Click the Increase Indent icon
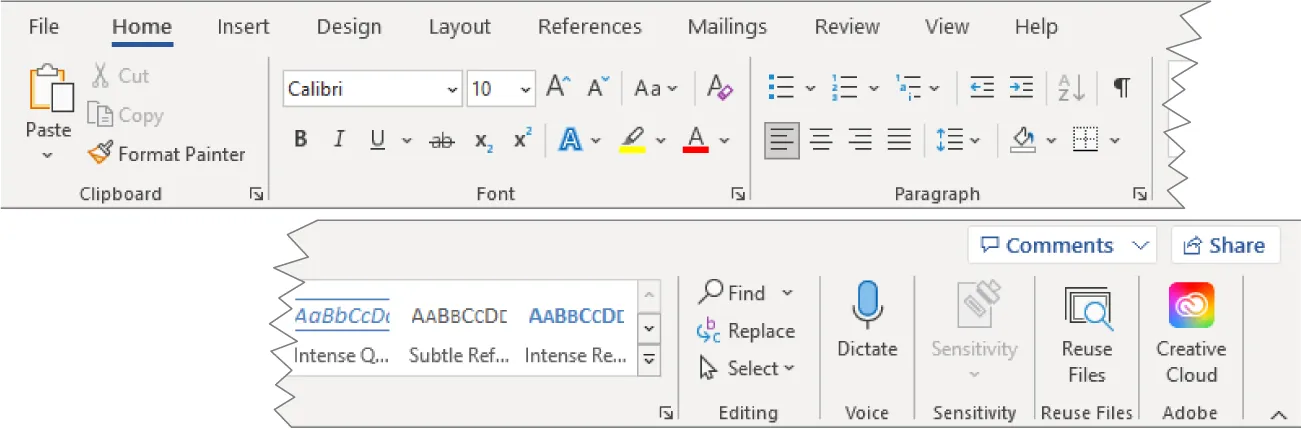This screenshot has height=429, width=1301. coord(1020,88)
